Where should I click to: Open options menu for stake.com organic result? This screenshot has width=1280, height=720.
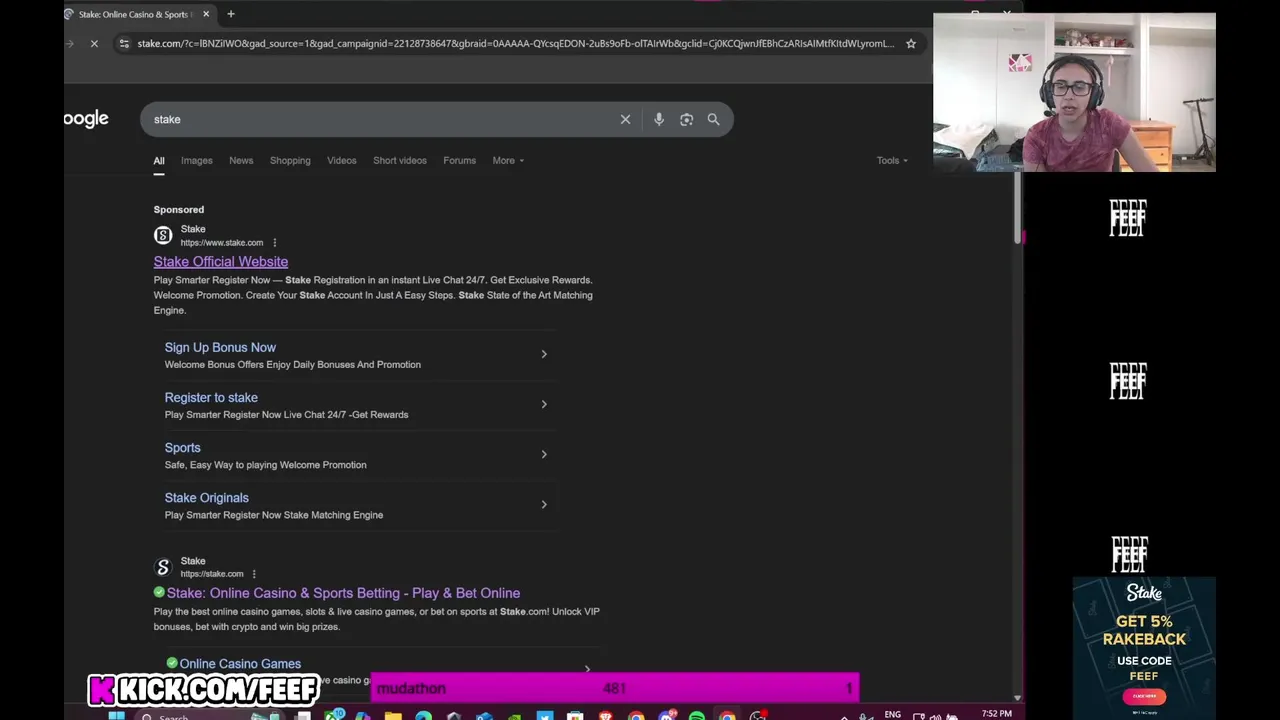[254, 574]
